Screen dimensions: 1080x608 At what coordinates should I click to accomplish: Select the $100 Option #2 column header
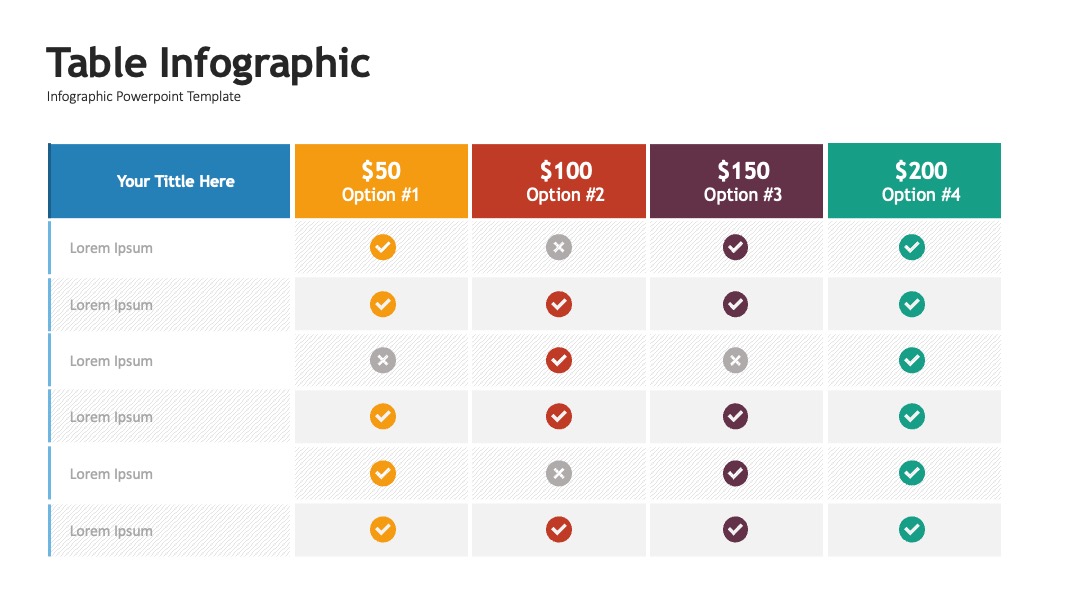559,181
